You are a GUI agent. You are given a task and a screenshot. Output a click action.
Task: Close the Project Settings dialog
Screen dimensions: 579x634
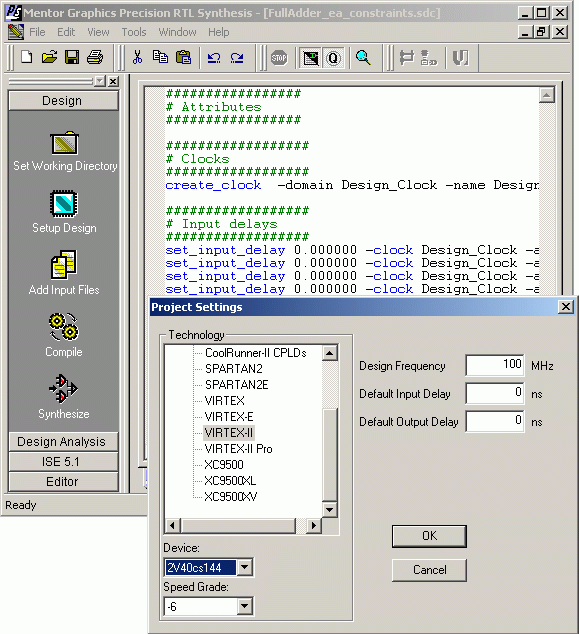(566, 307)
